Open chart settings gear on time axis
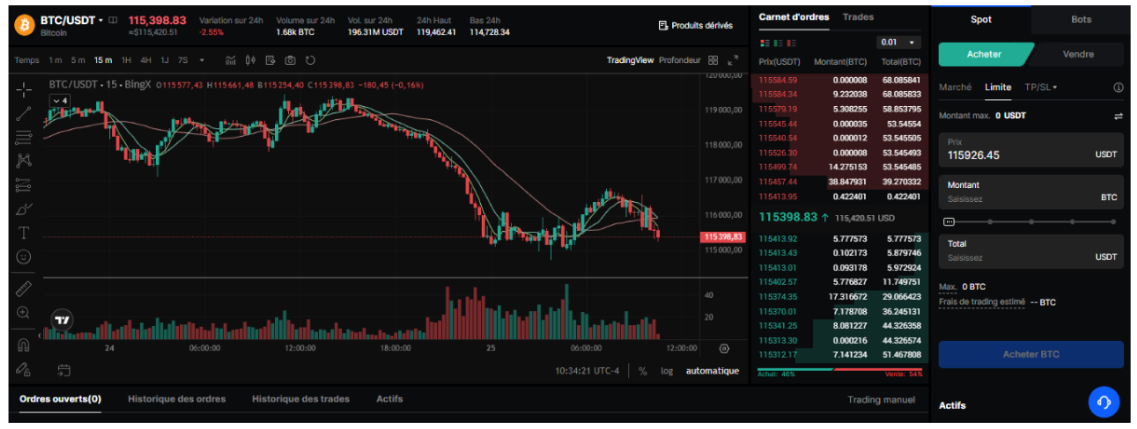The height and width of the screenshot is (429, 1137). (x=724, y=349)
